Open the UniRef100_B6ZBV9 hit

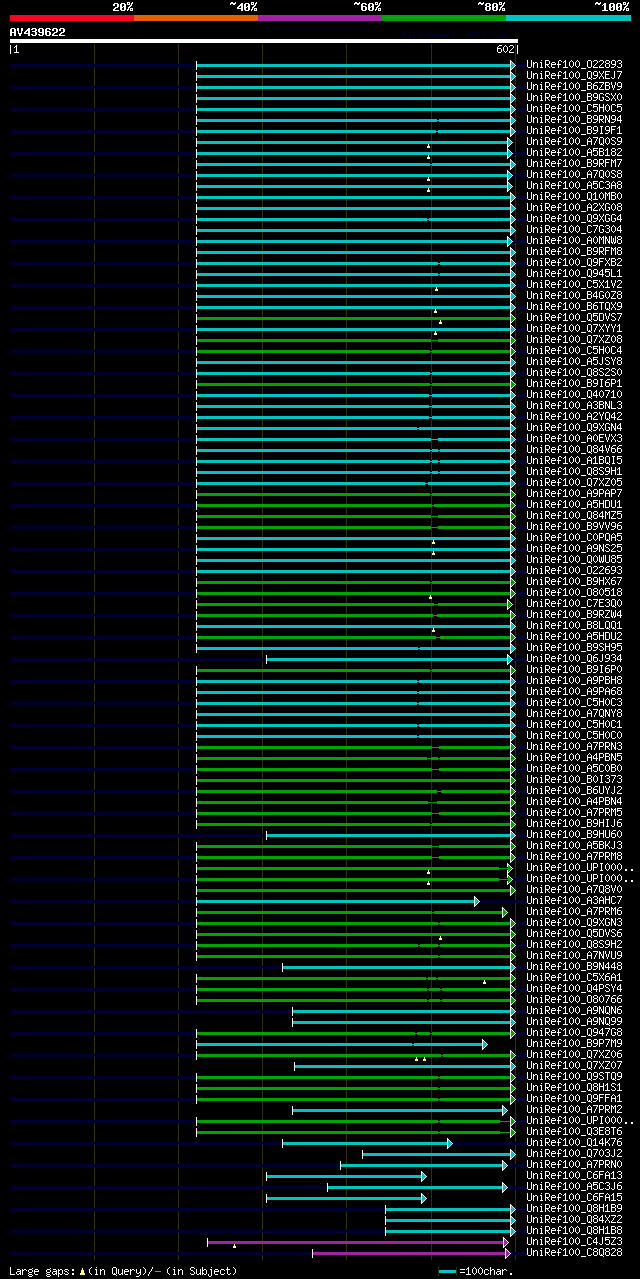pos(574,86)
